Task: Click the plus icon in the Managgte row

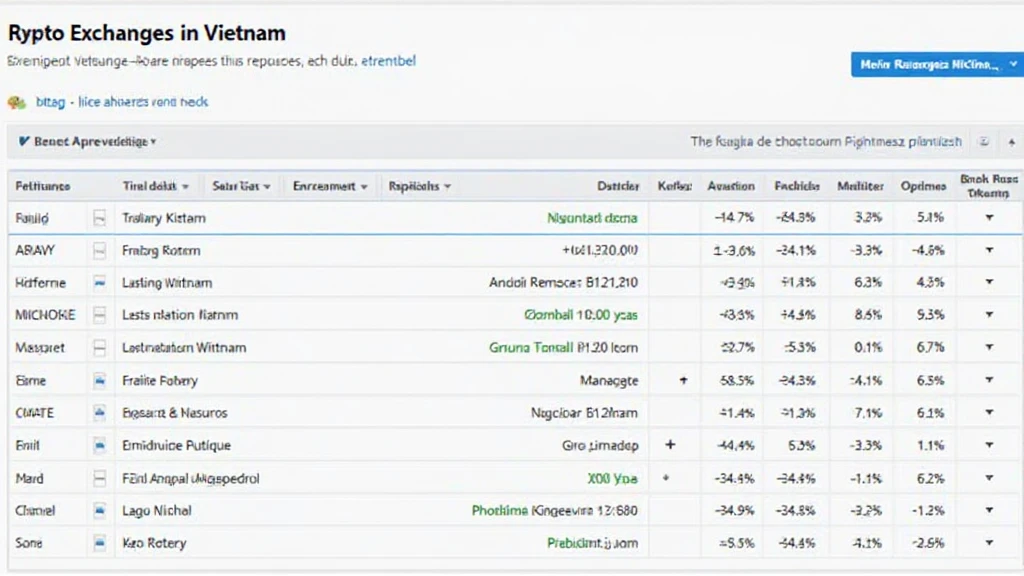Action: point(683,381)
